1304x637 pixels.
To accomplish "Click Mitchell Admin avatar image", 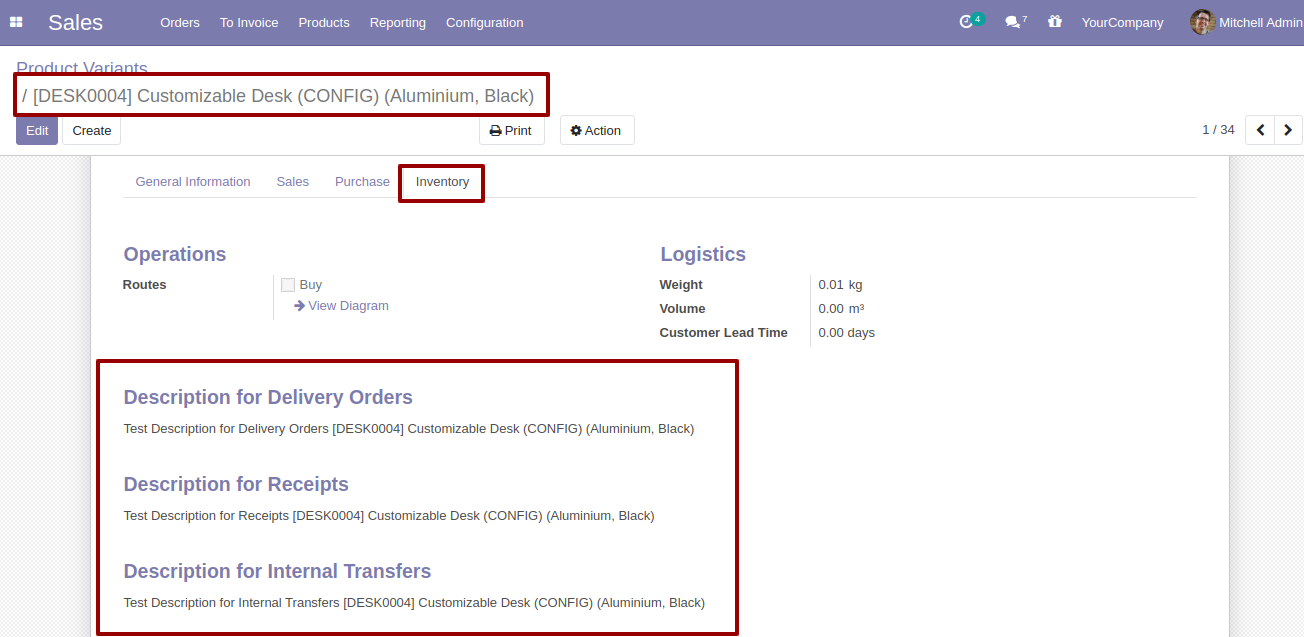I will click(x=1202, y=22).
